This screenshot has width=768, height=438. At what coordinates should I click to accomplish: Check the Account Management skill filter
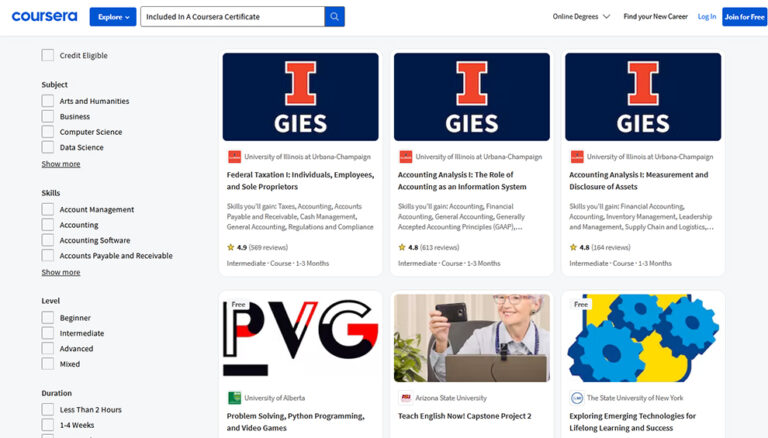click(x=48, y=209)
